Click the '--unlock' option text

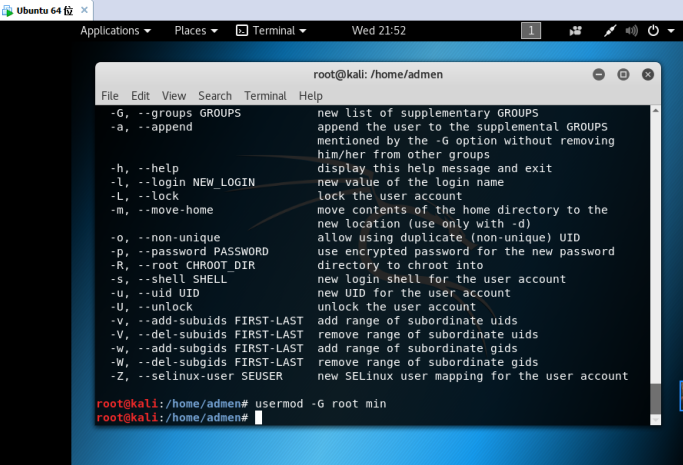tap(165, 307)
